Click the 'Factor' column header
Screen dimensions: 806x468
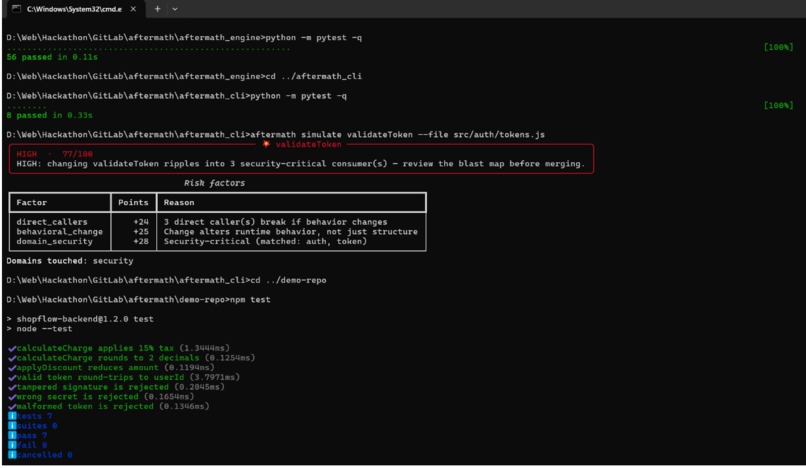click(31, 203)
